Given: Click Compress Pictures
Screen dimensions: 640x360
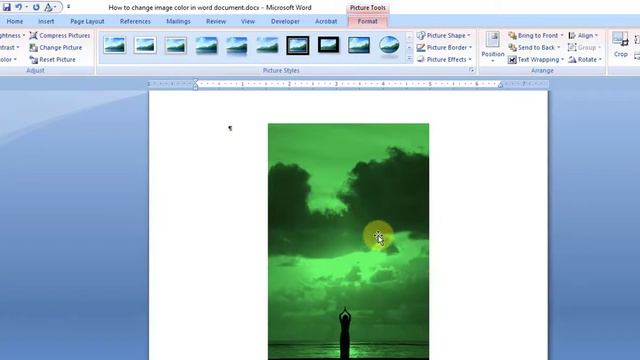Looking at the screenshot, I should pos(60,36).
